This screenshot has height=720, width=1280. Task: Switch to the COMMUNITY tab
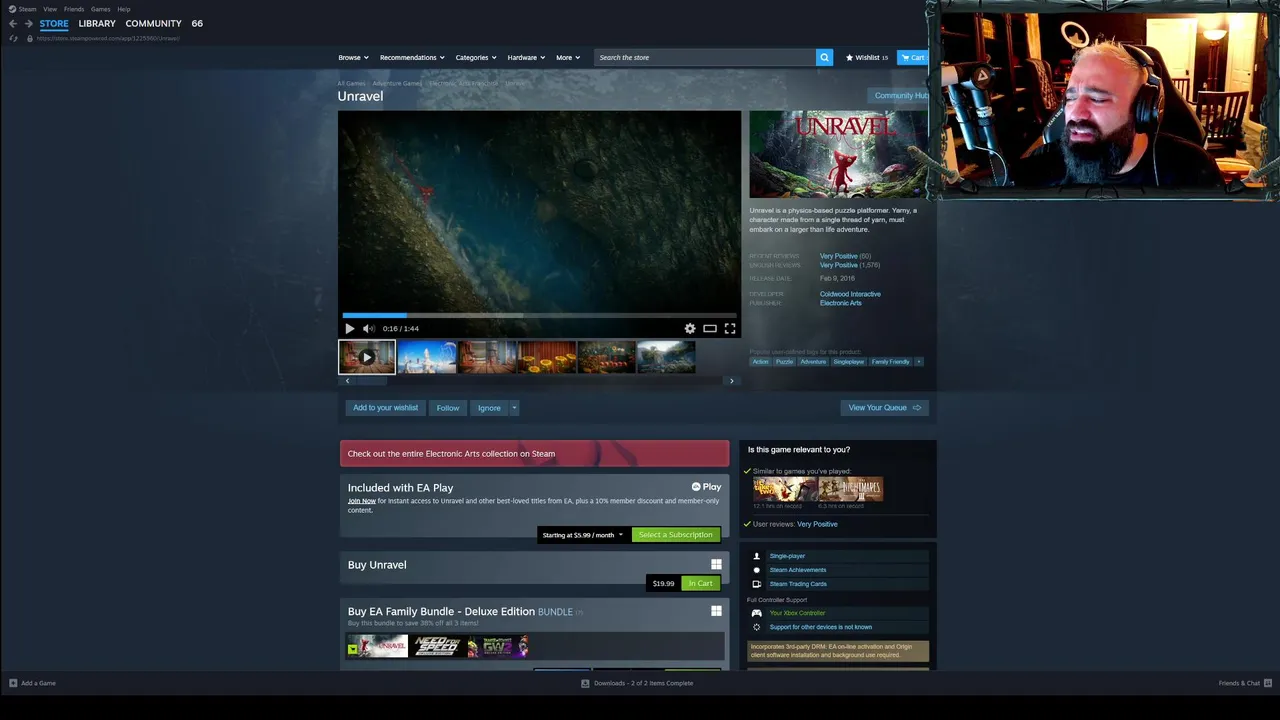153,23
